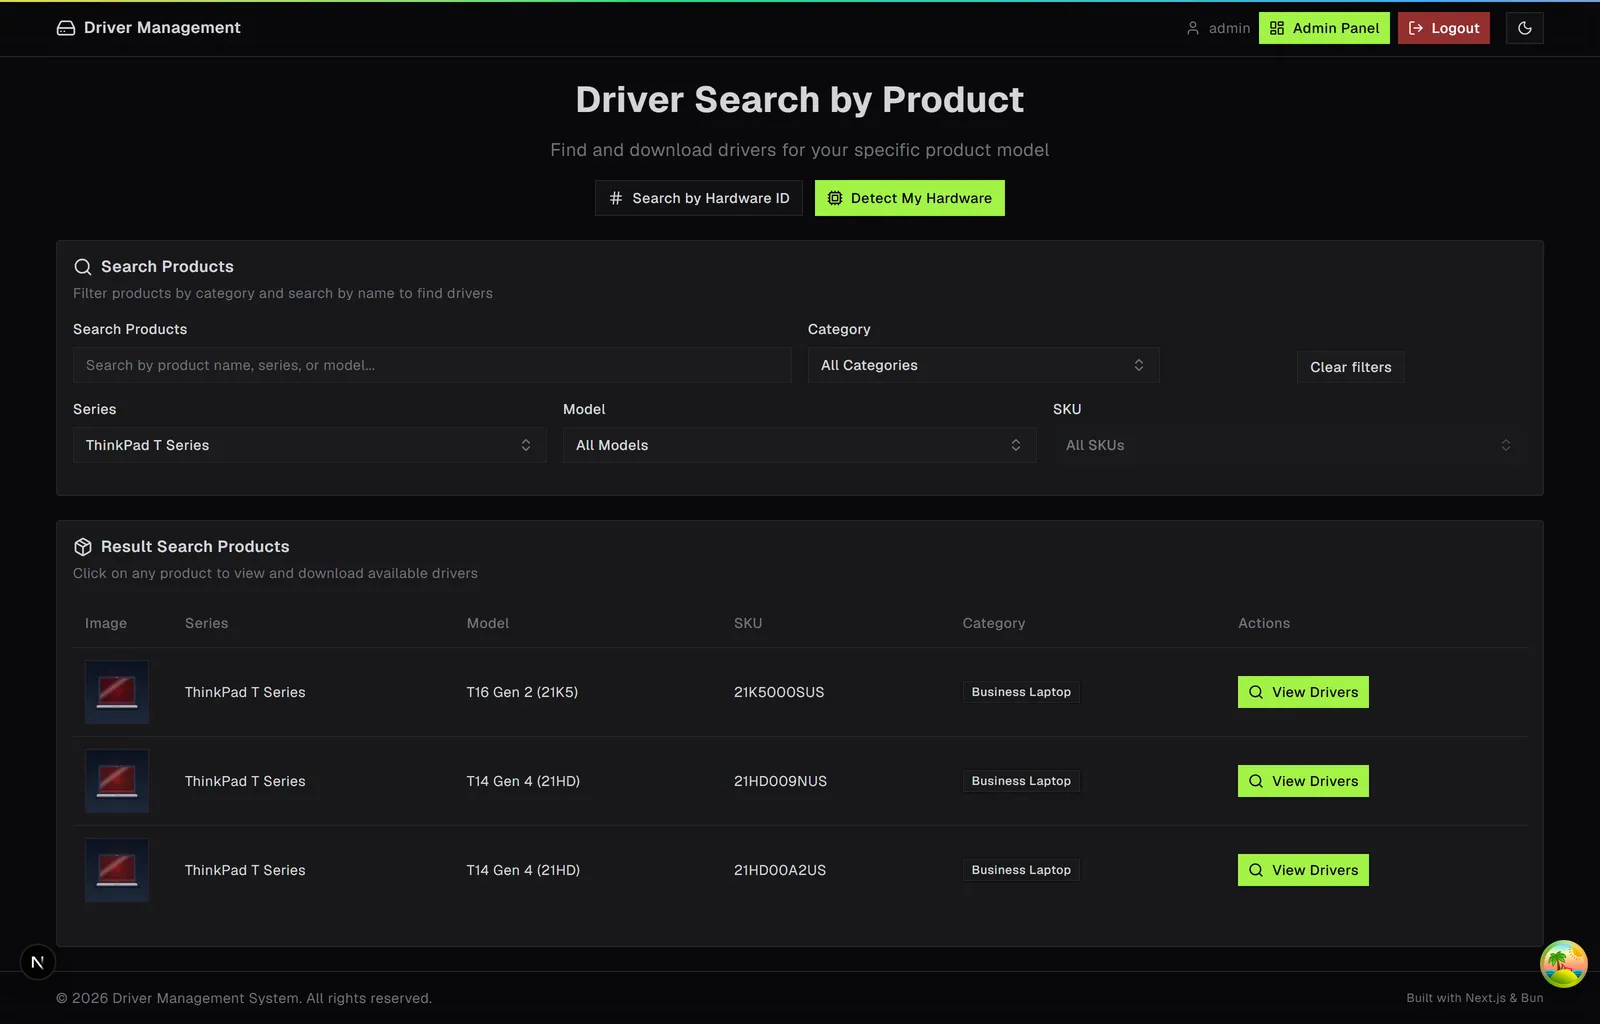Click the admin user icon
Image resolution: width=1600 pixels, height=1024 pixels.
point(1193,28)
